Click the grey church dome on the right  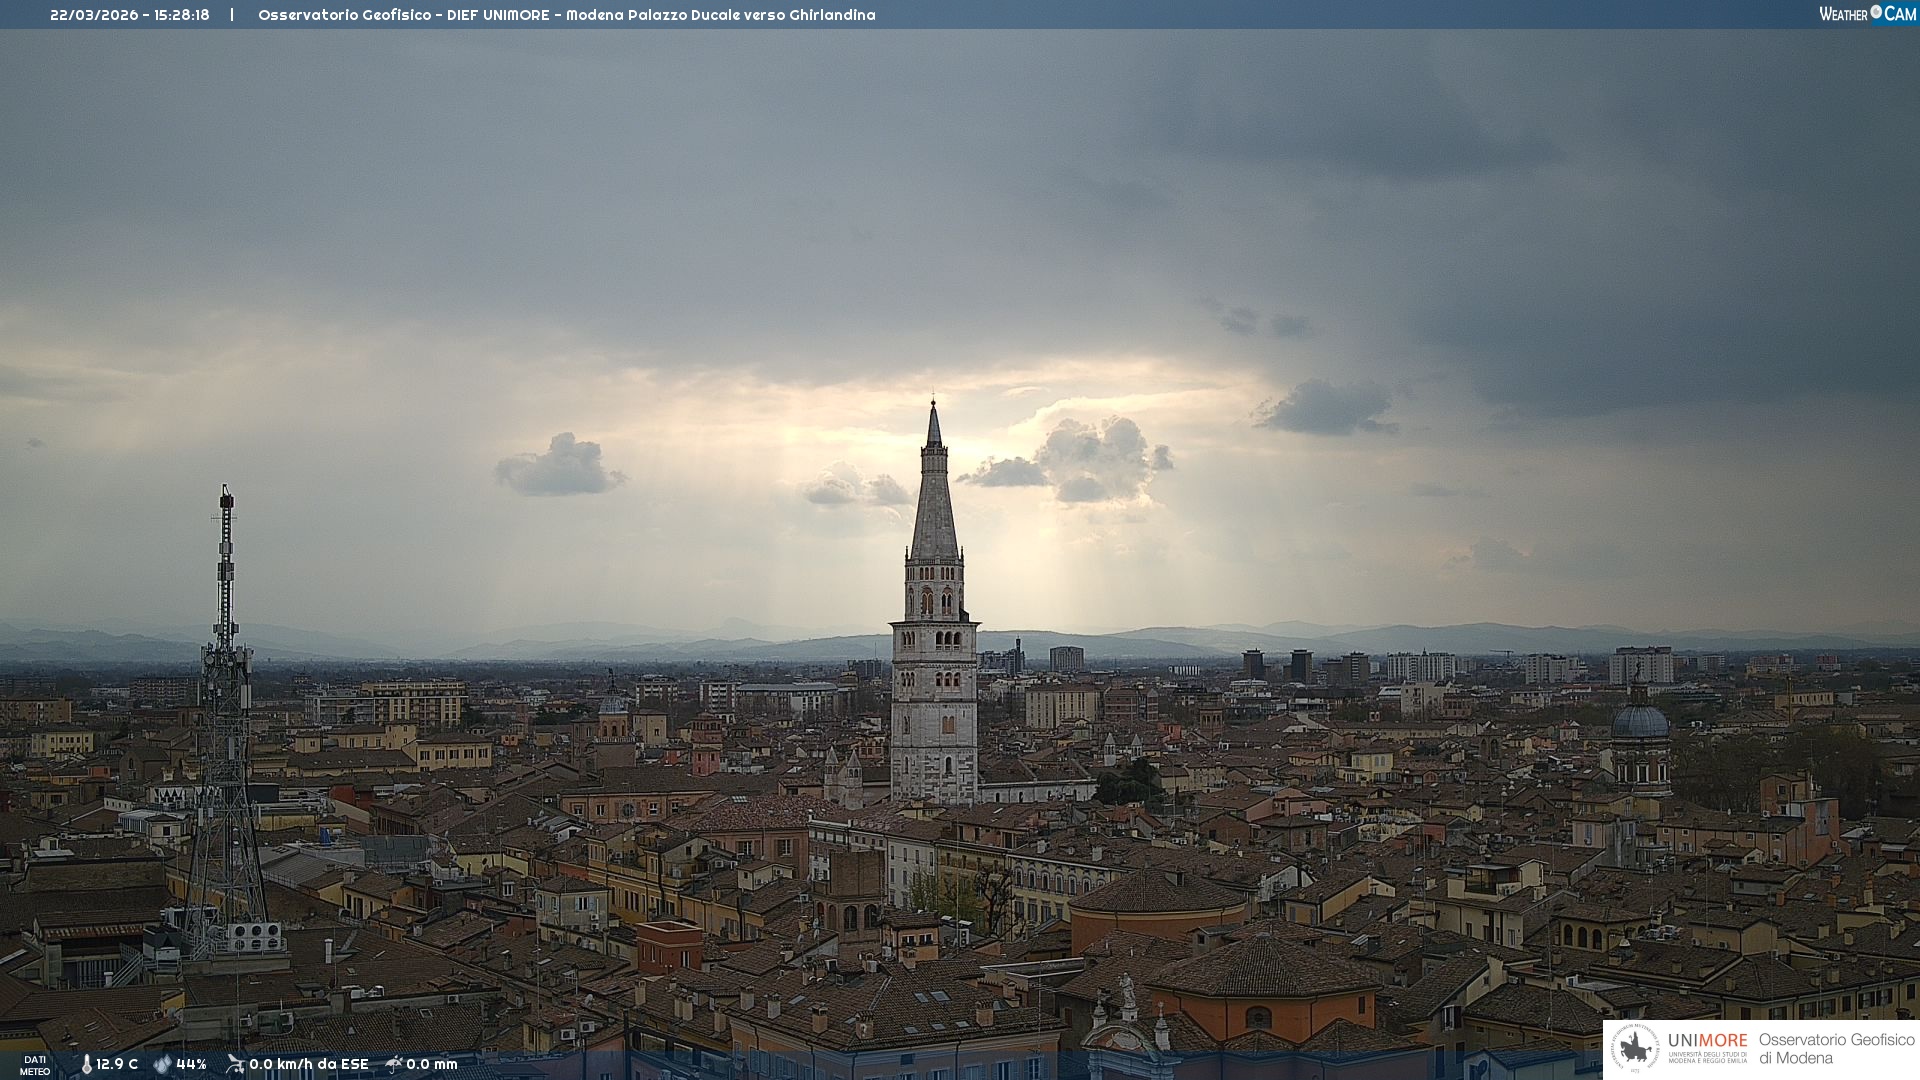tap(1640, 722)
